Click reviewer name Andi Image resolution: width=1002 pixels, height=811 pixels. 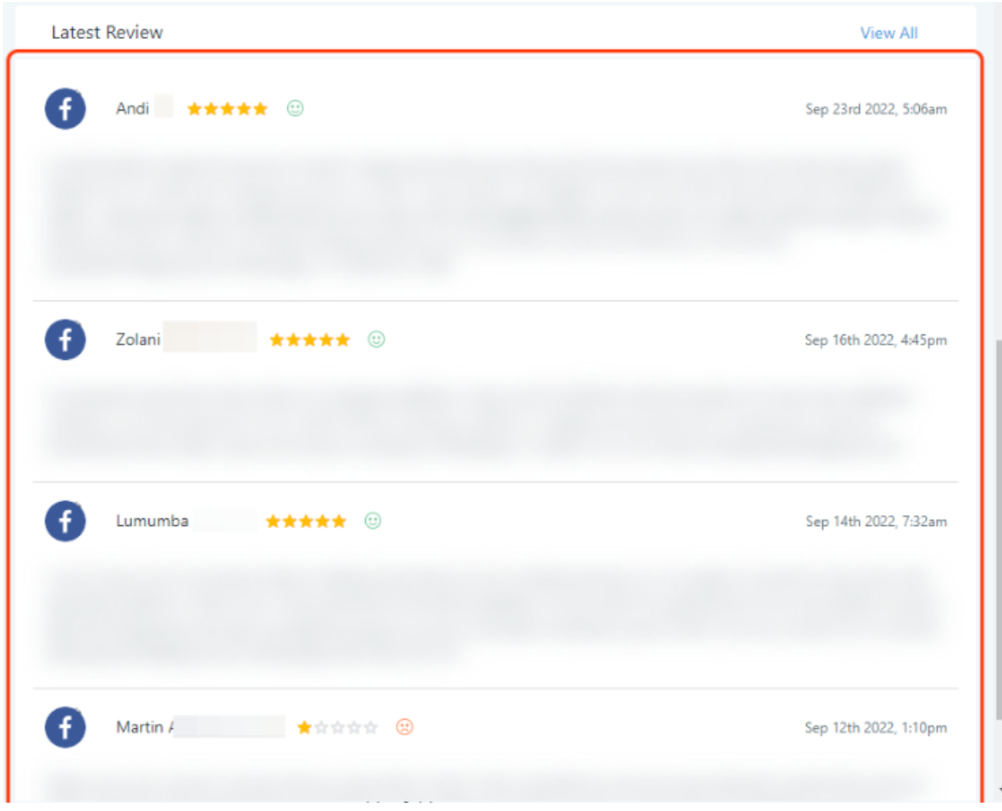pyautogui.click(x=132, y=108)
